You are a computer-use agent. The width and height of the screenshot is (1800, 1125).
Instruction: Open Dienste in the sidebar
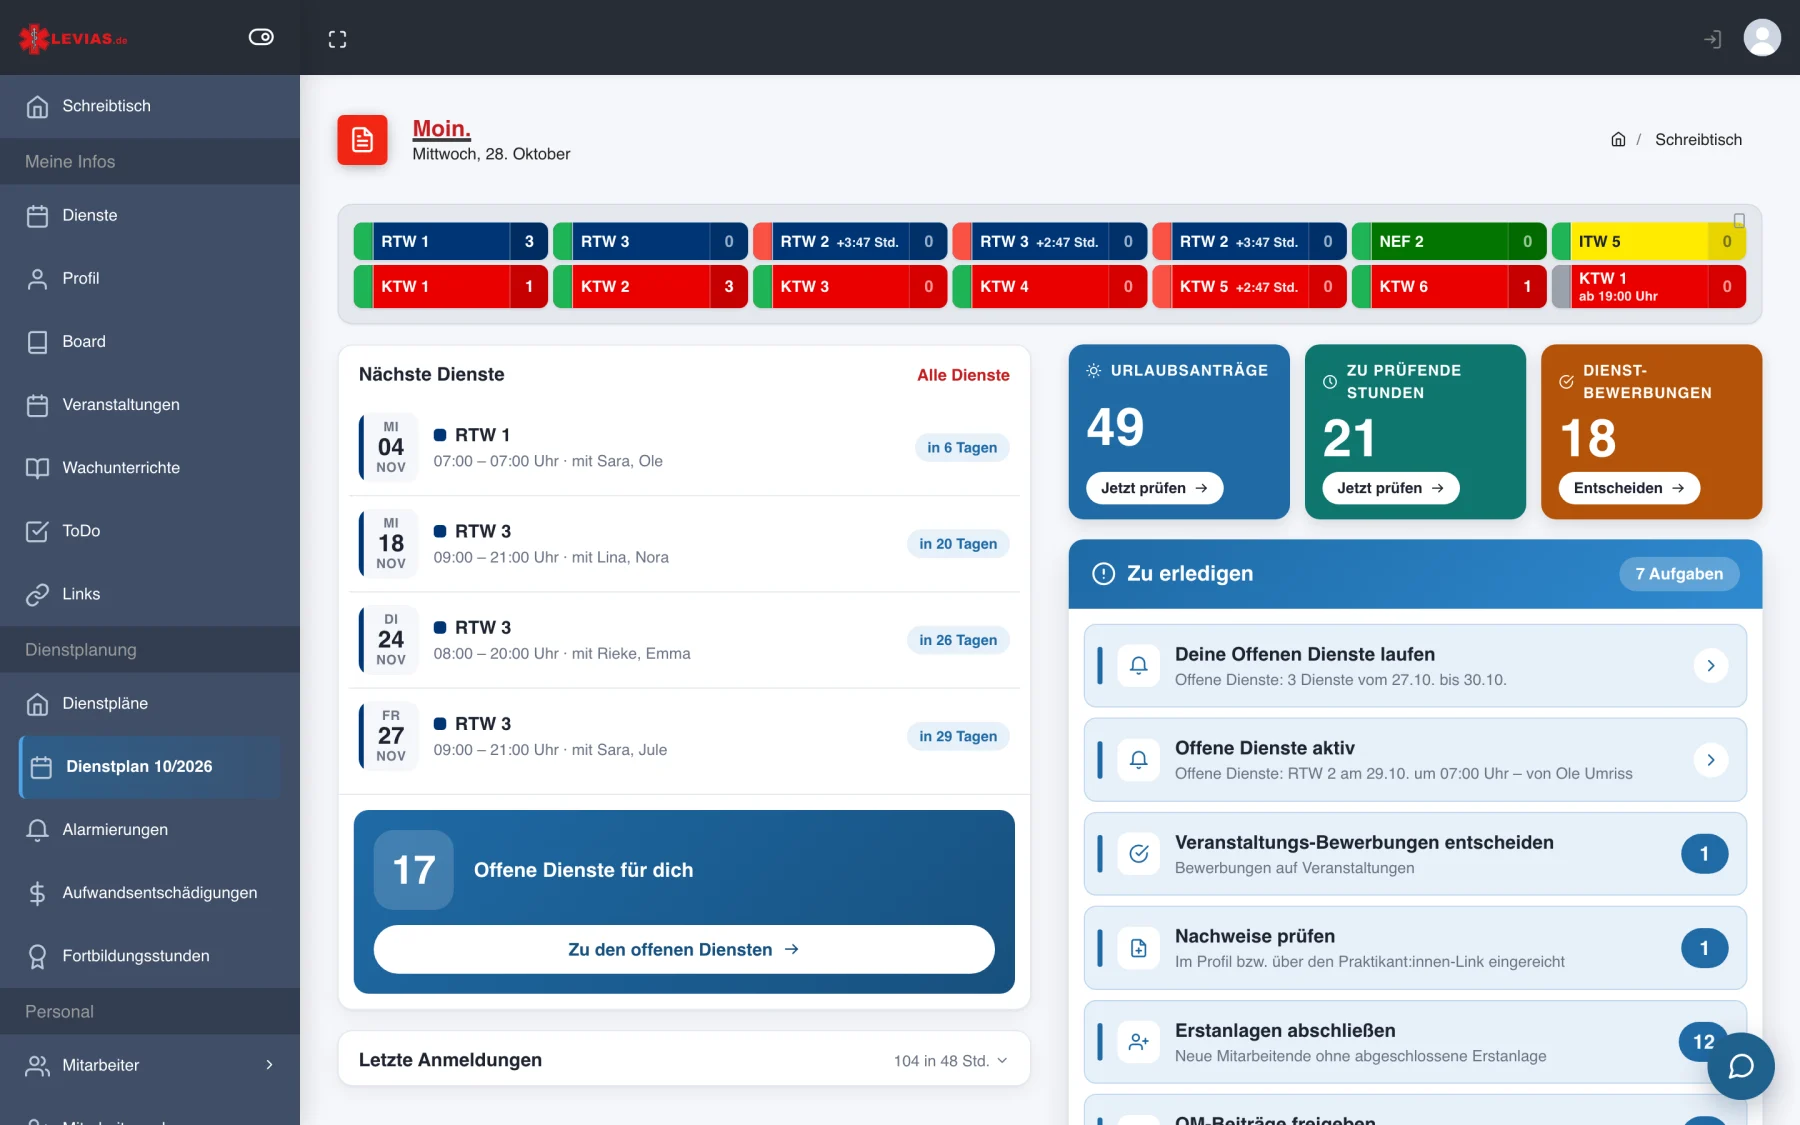pyautogui.click(x=150, y=215)
